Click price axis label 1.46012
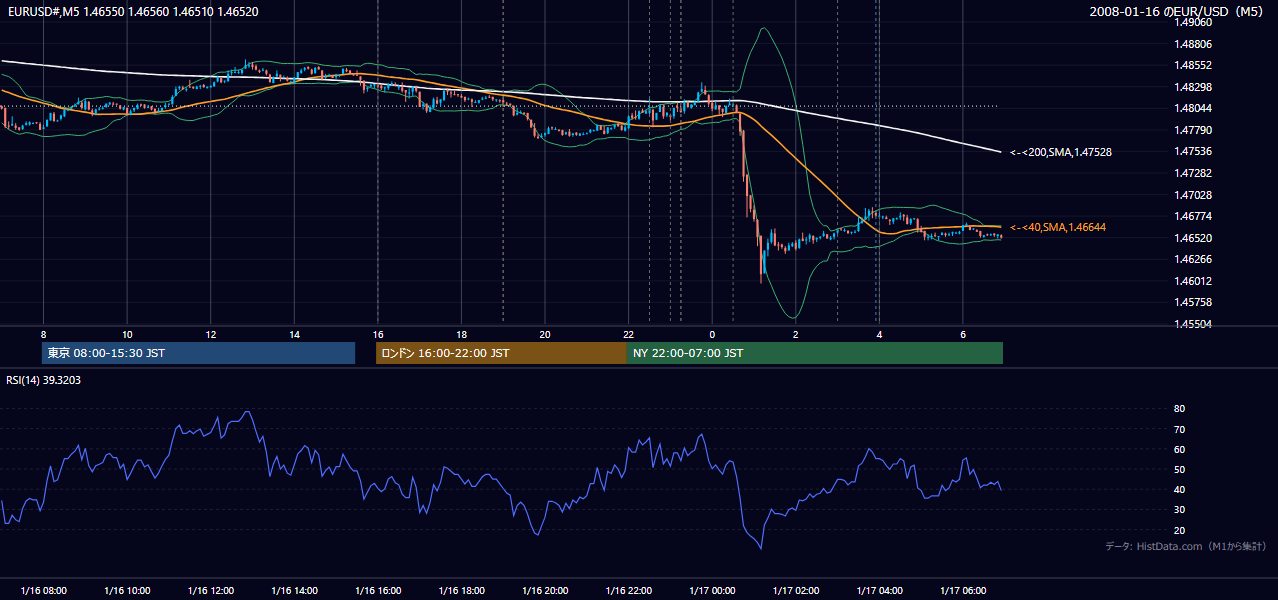Image resolution: width=1278 pixels, height=600 pixels. 1193,281
